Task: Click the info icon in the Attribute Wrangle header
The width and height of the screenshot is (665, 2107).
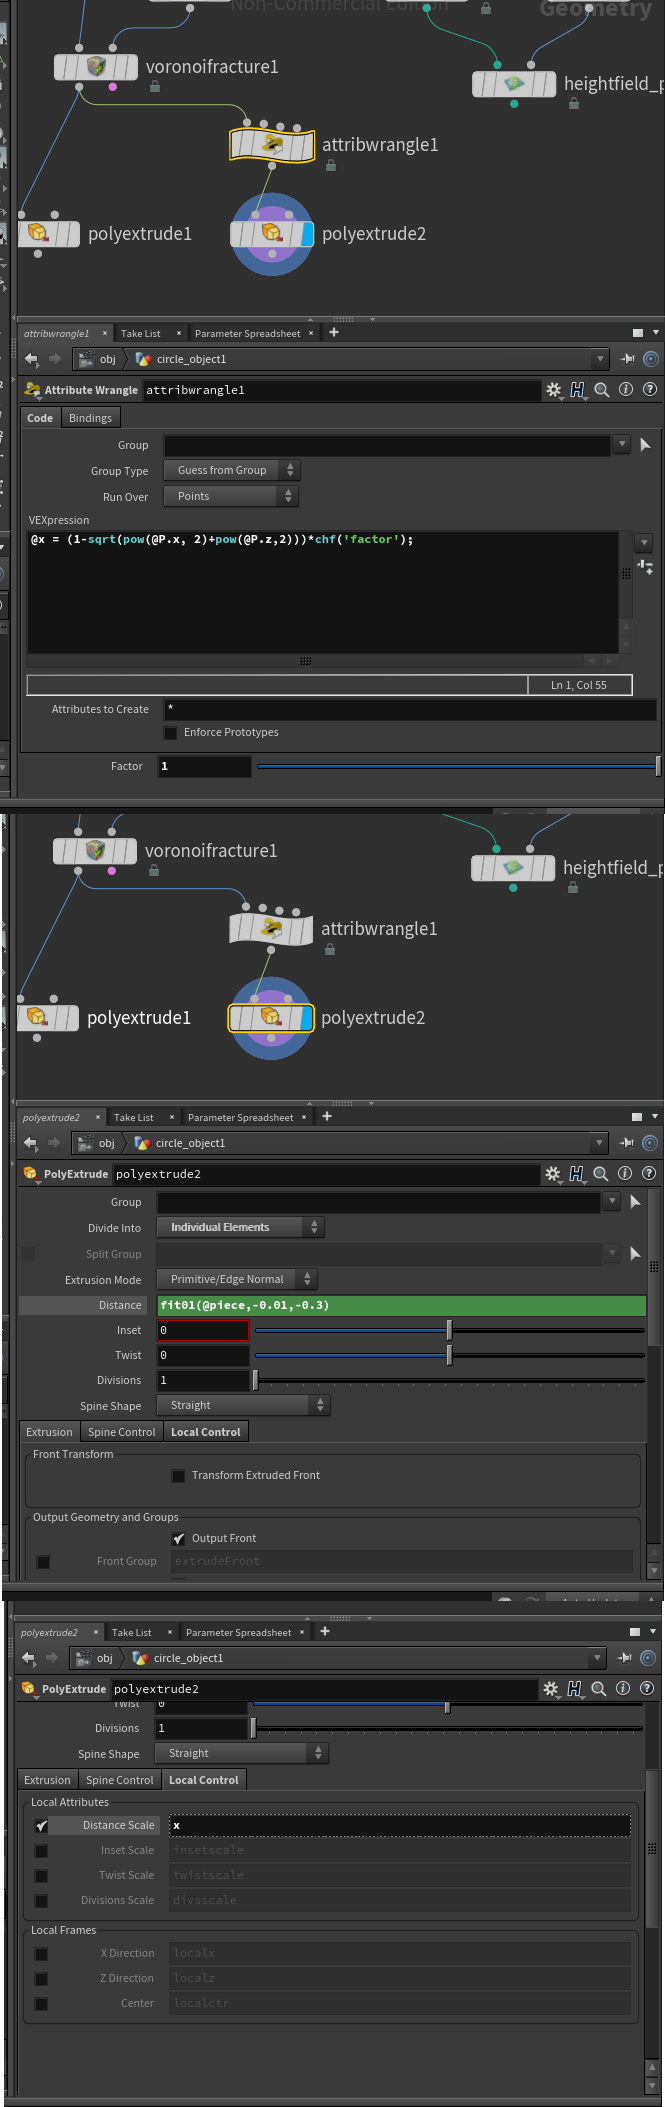Action: [626, 390]
